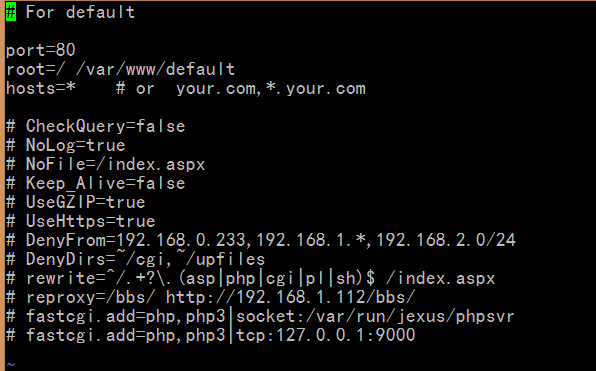Click the NoLog=true commented line
The width and height of the screenshot is (596, 371).
(66, 145)
